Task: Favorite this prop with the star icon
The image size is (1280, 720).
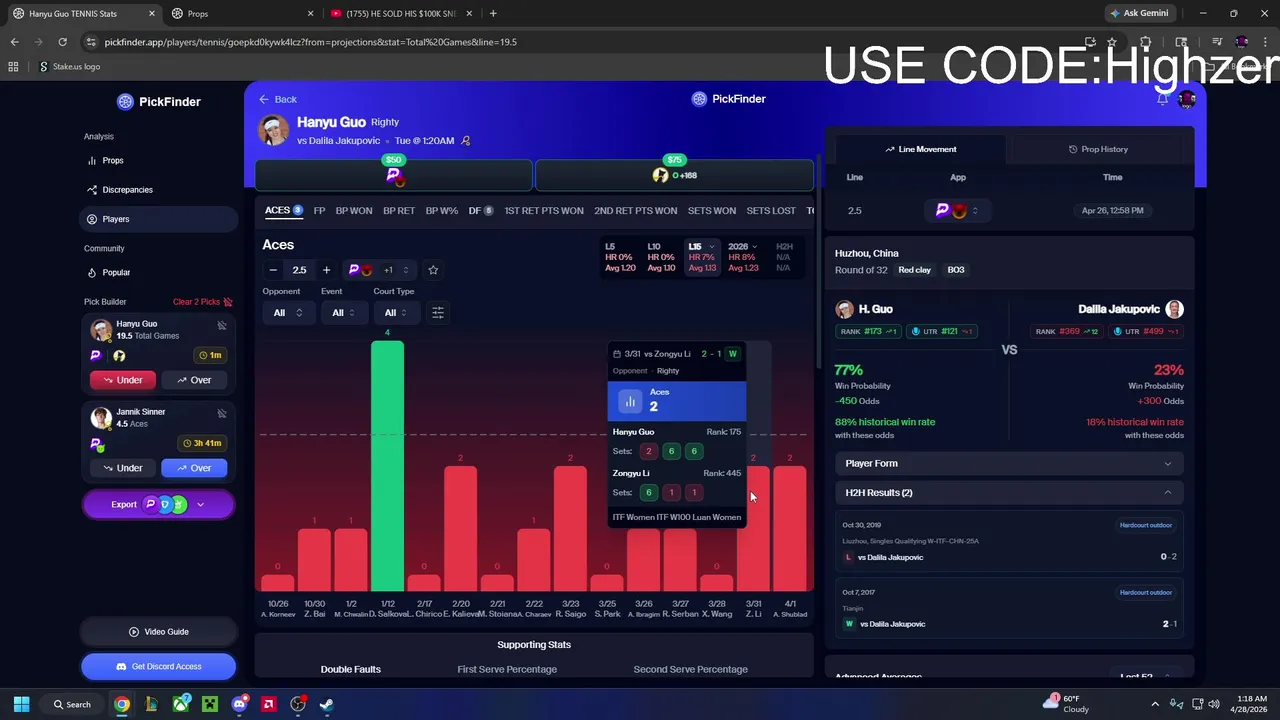Action: (x=433, y=270)
